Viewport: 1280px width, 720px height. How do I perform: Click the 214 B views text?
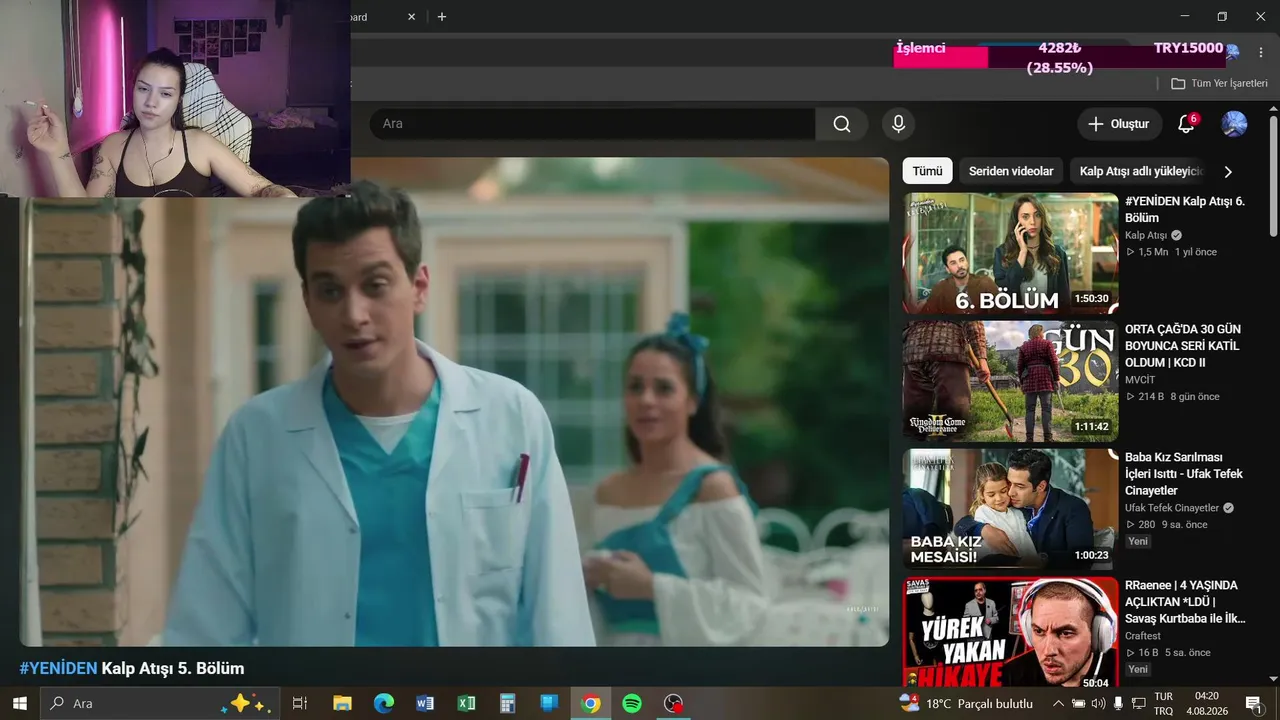click(1151, 397)
